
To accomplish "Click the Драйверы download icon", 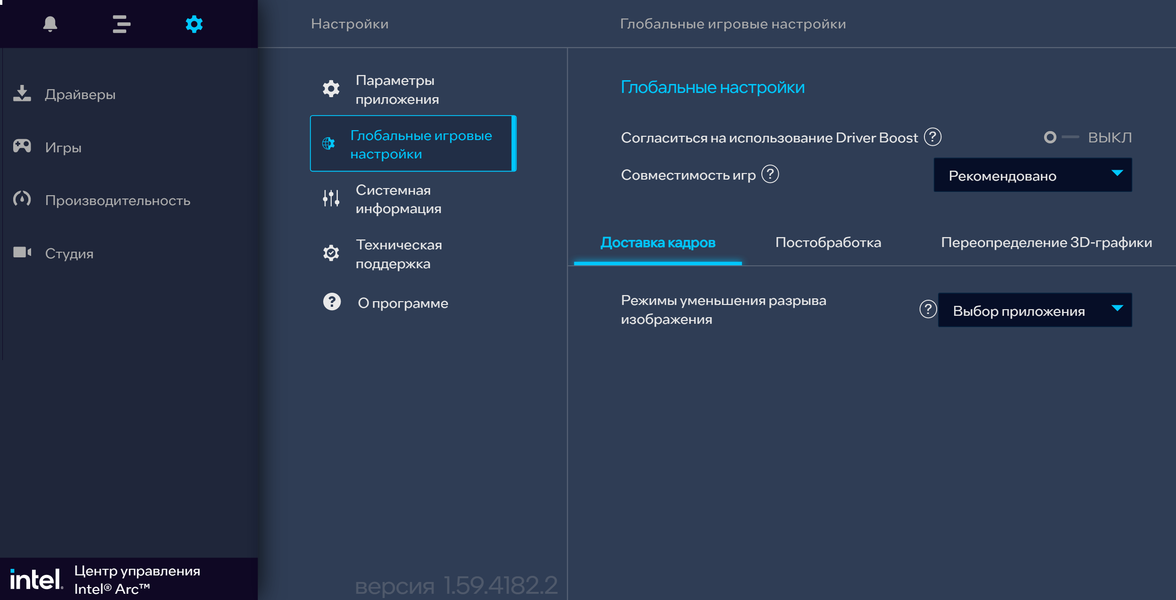I will [x=22, y=94].
